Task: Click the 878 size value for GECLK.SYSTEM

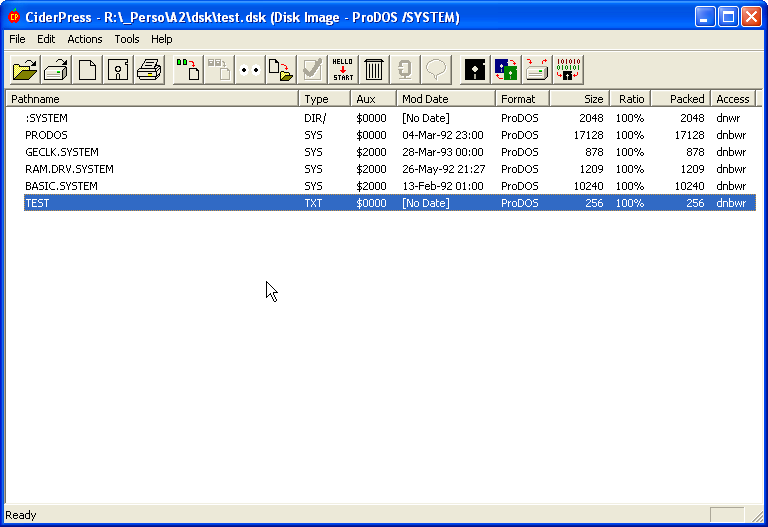Action: point(594,152)
